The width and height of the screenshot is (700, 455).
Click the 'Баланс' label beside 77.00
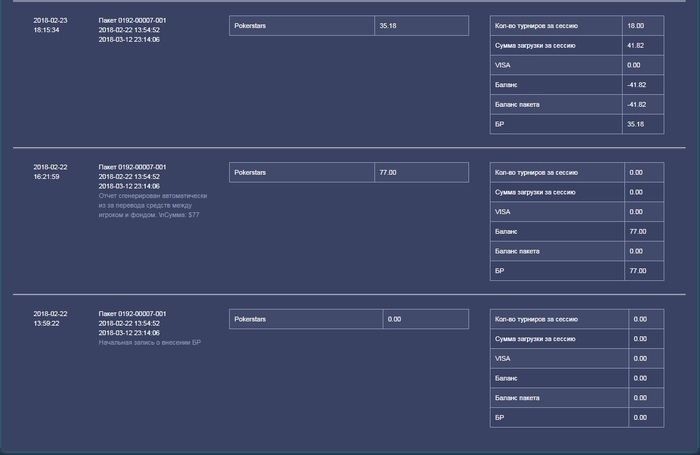coord(506,232)
